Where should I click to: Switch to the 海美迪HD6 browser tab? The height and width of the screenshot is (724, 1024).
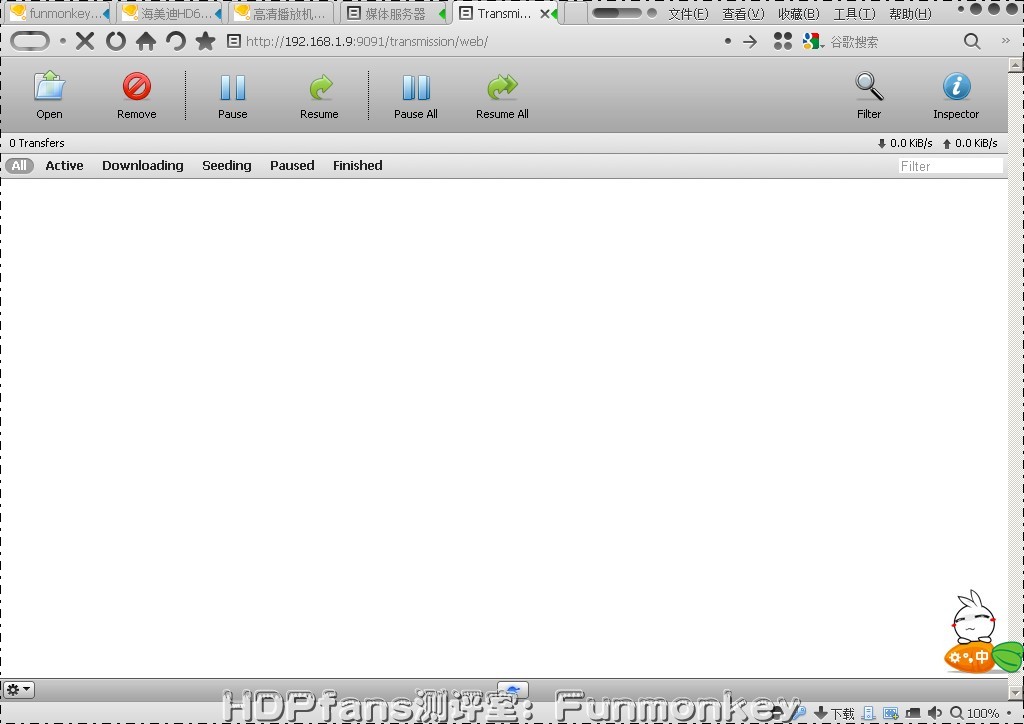coord(170,13)
